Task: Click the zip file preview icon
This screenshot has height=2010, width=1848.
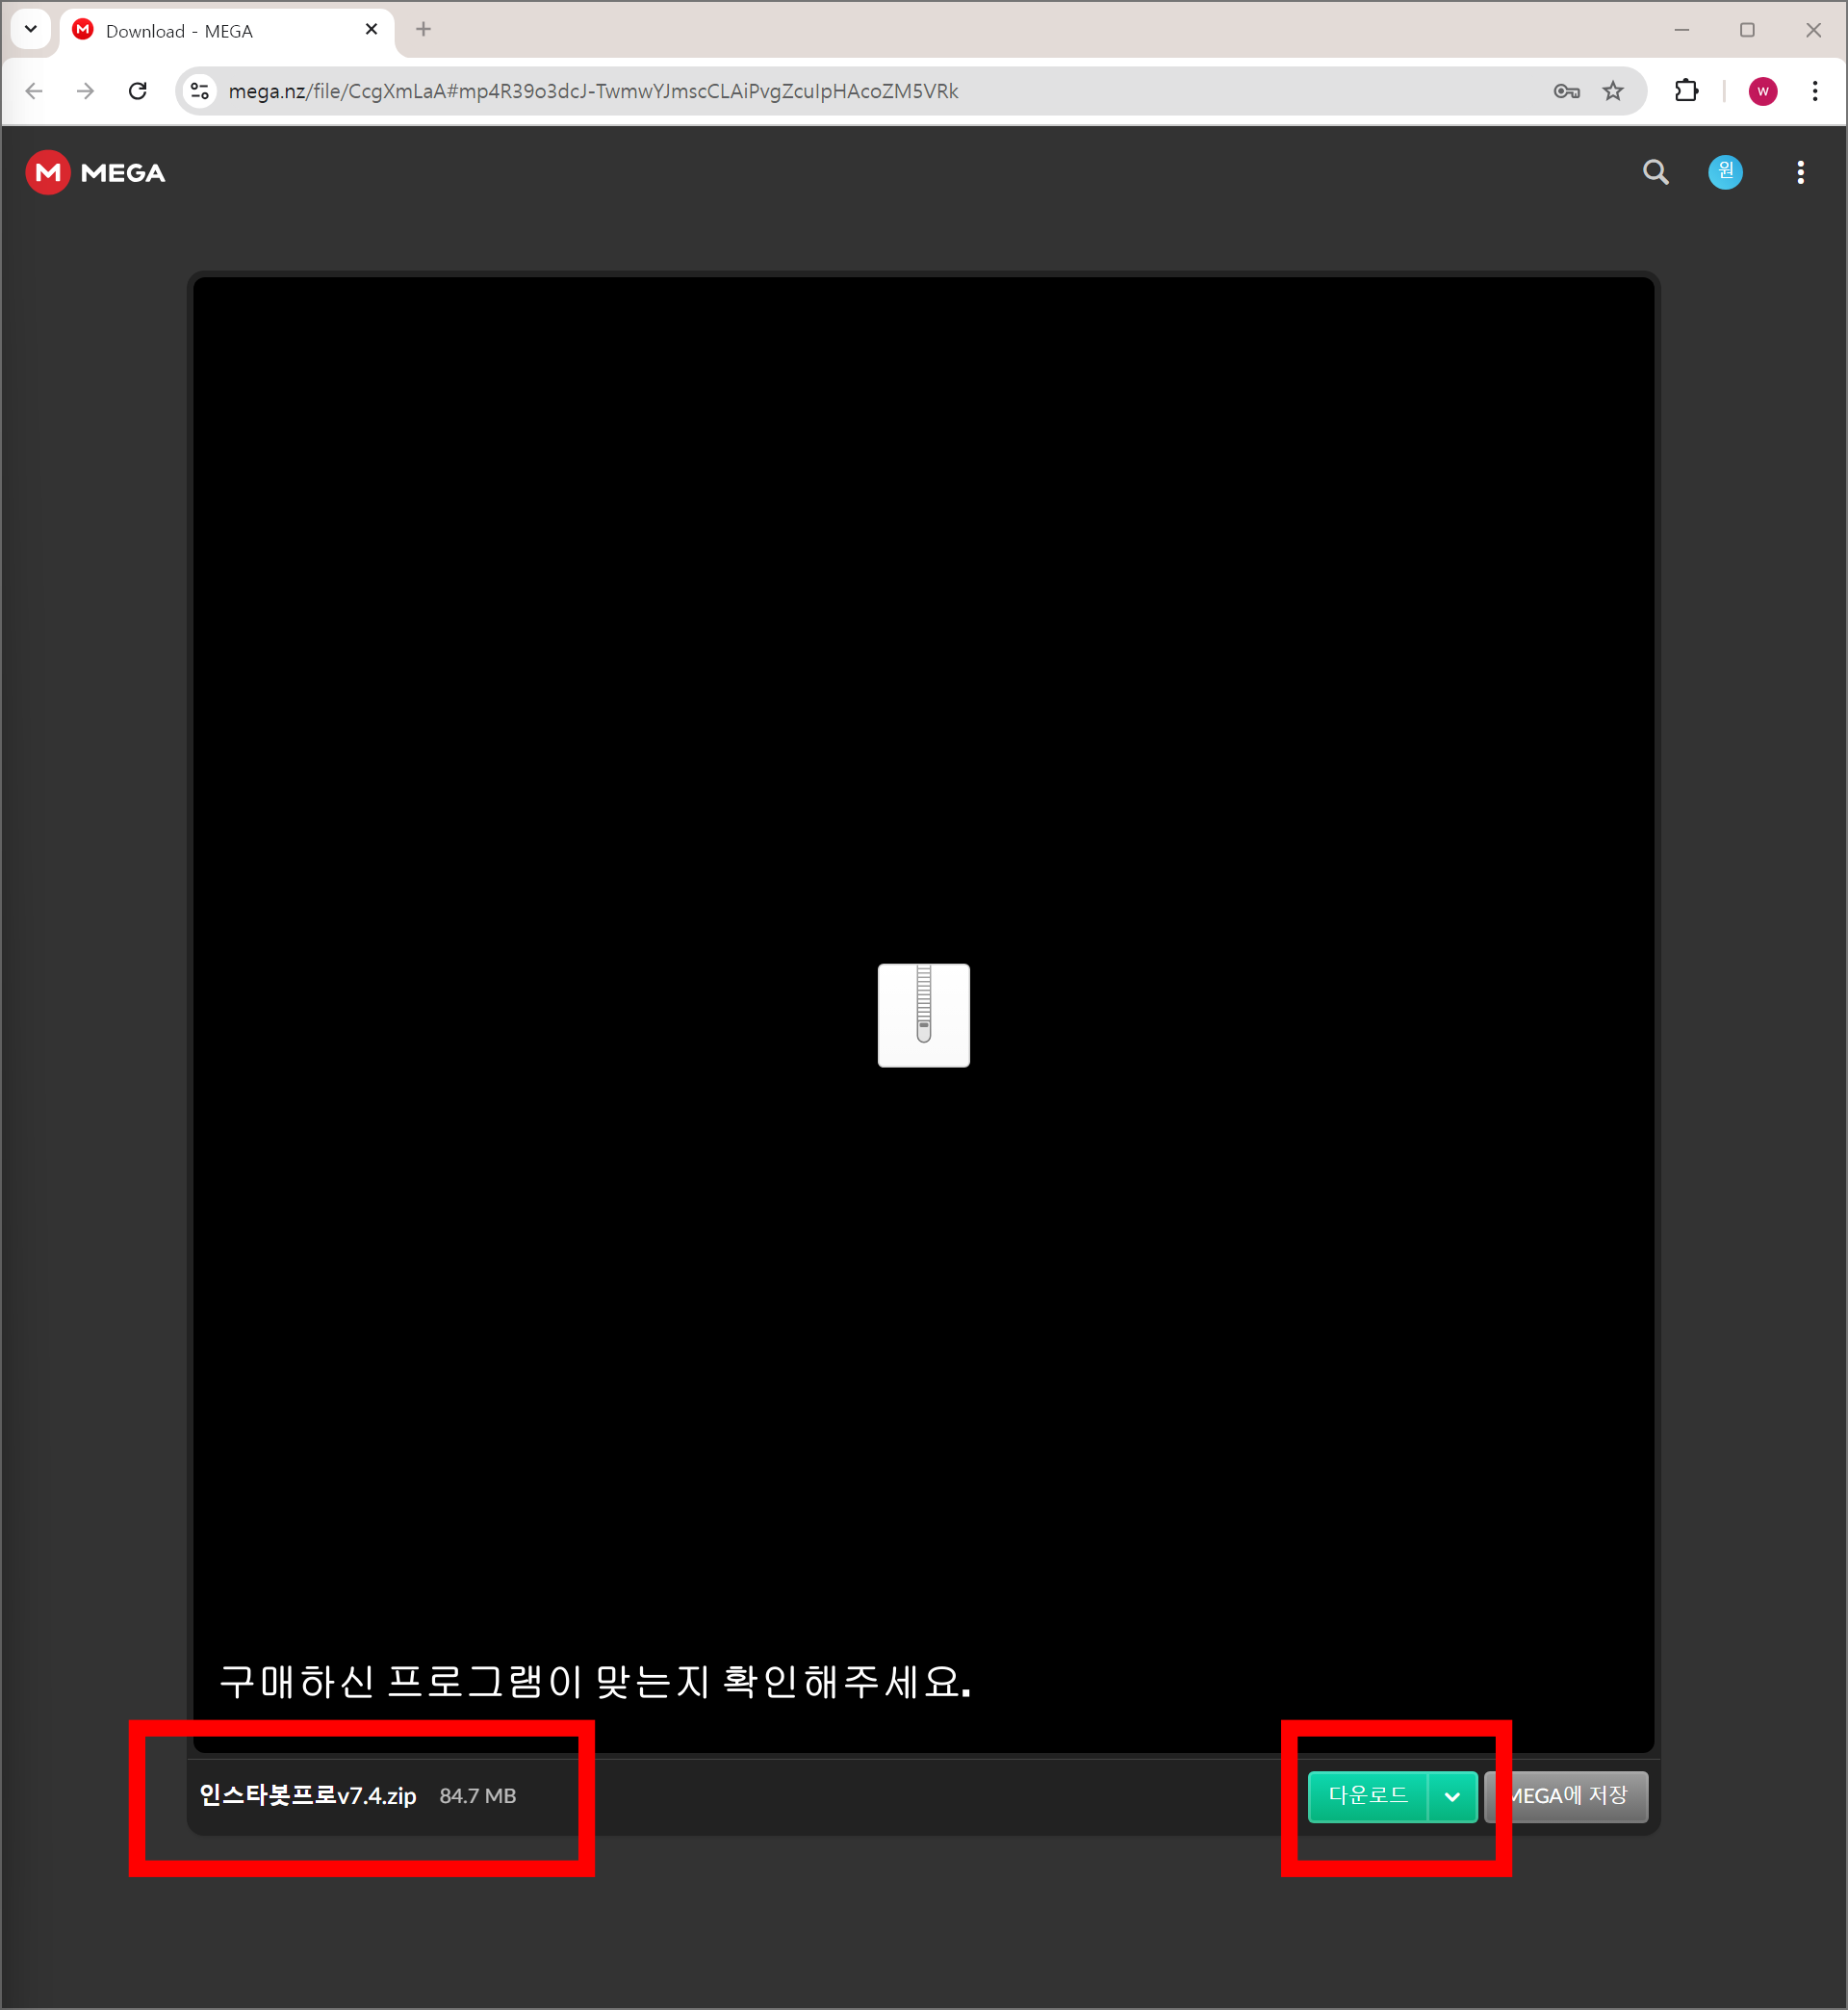Action: pos(923,1015)
